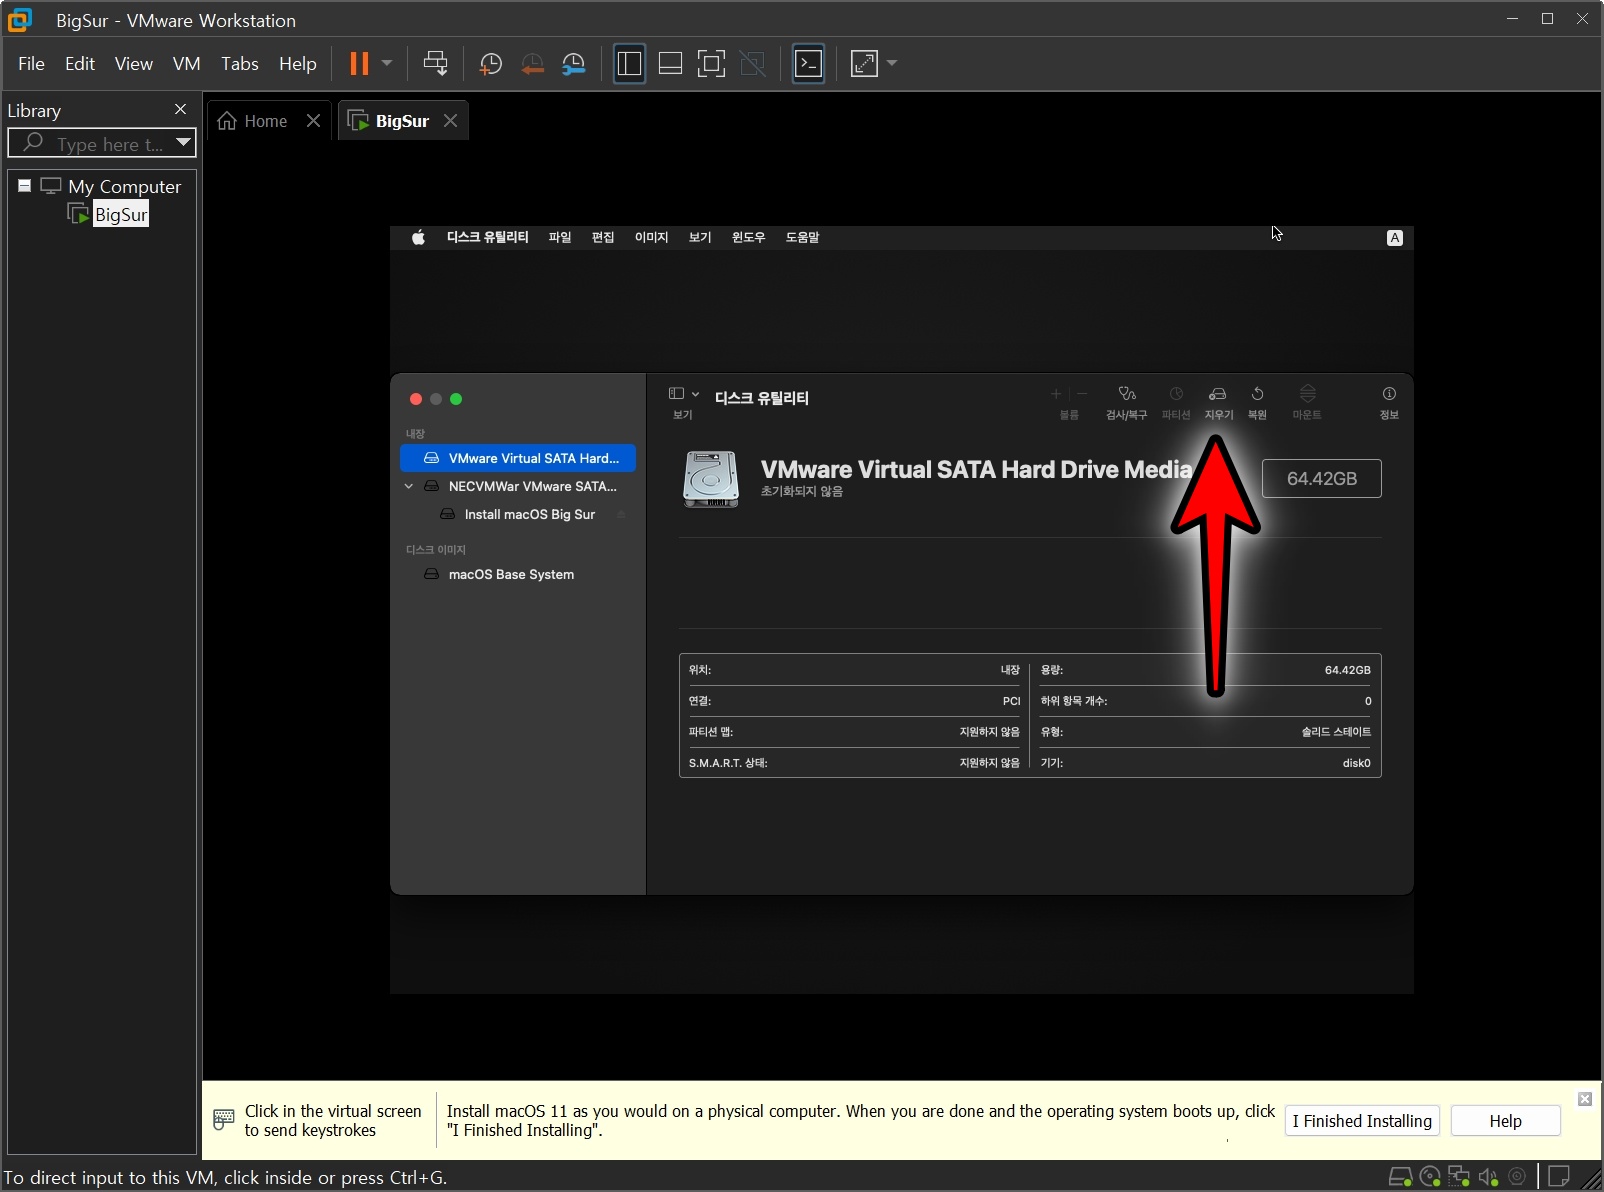Viewport: 1604px width, 1192px height.
Task: Click the network adapter status icon
Action: [1459, 1177]
